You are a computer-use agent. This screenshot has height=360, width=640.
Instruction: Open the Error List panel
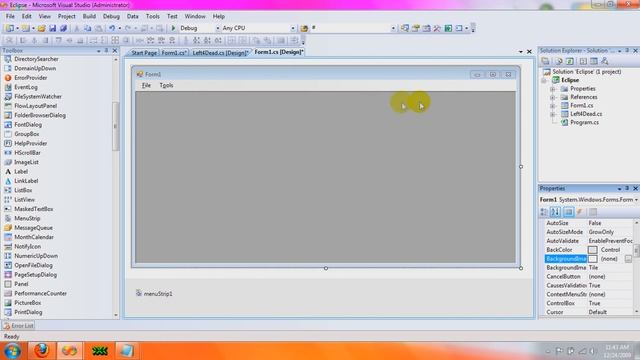(x=19, y=326)
